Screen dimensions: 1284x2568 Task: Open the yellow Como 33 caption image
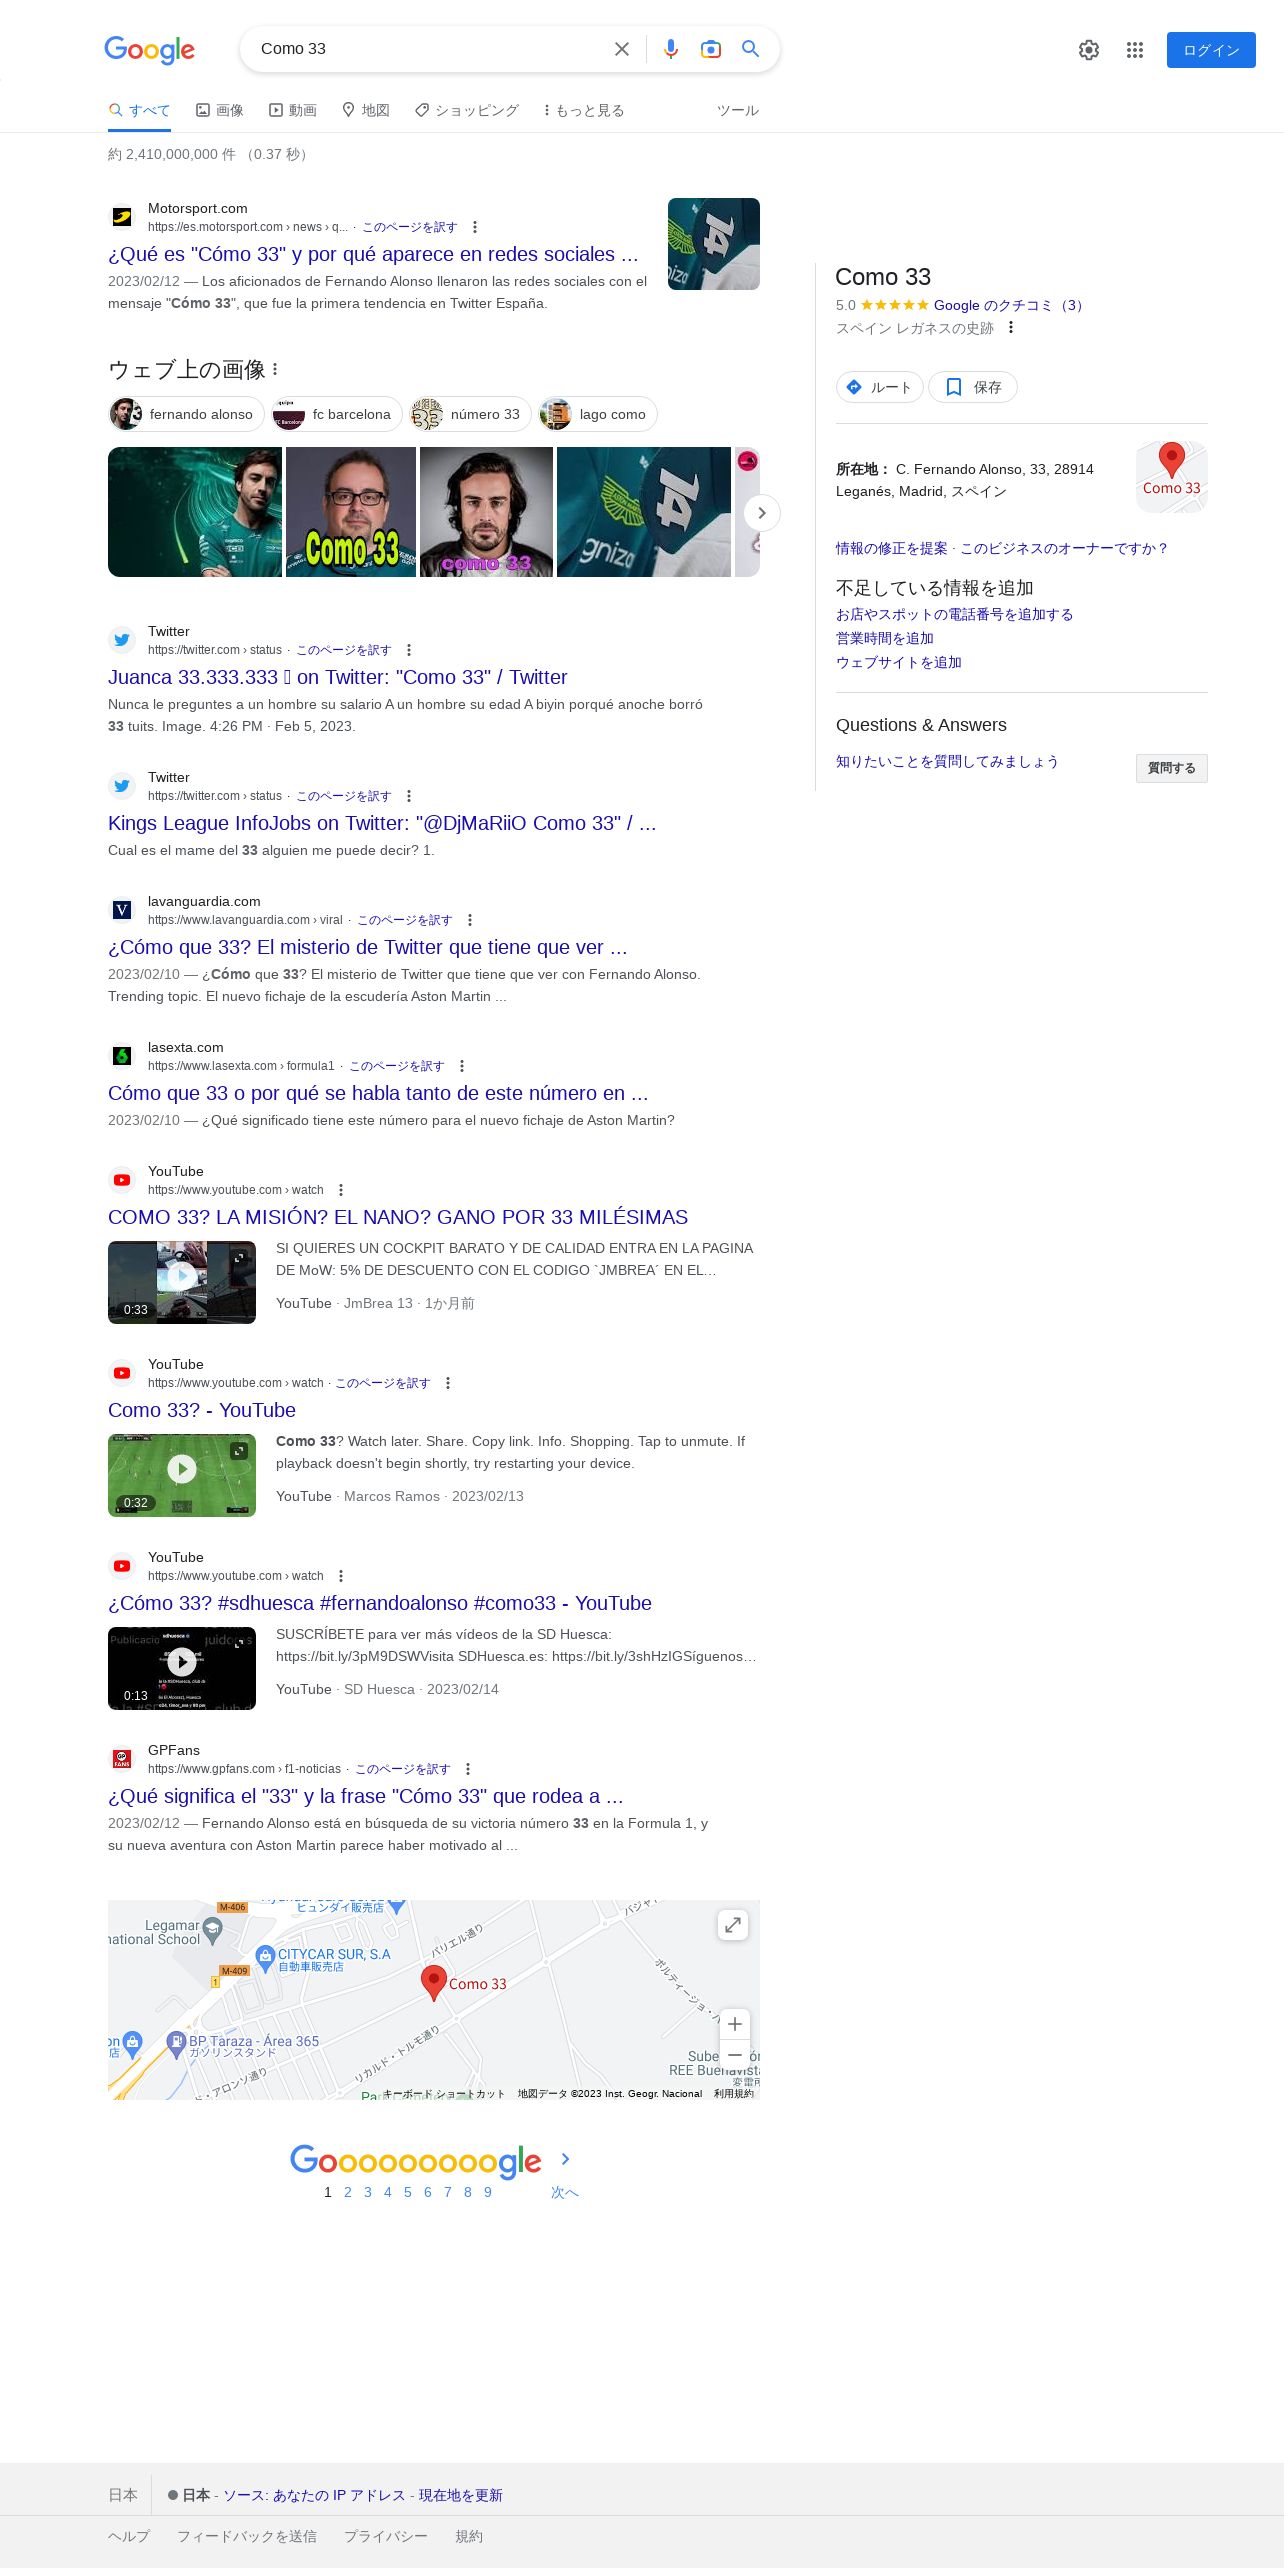(351, 512)
